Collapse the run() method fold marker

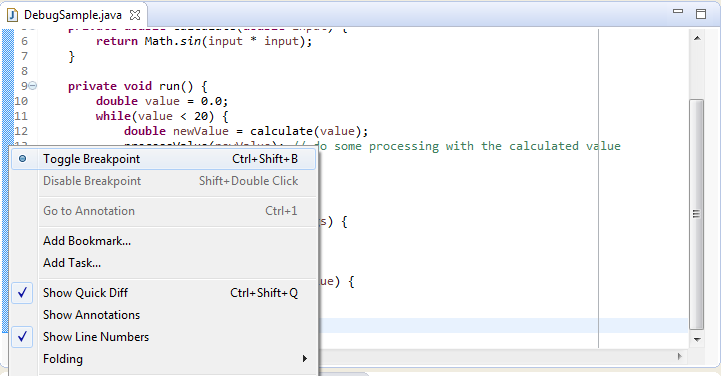33,86
